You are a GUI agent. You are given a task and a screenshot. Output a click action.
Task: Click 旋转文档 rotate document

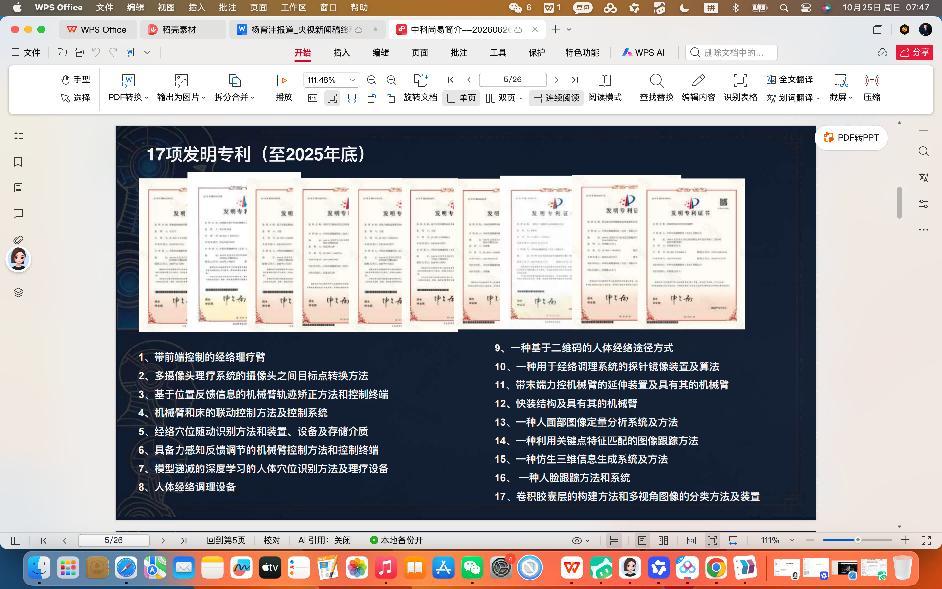420,88
